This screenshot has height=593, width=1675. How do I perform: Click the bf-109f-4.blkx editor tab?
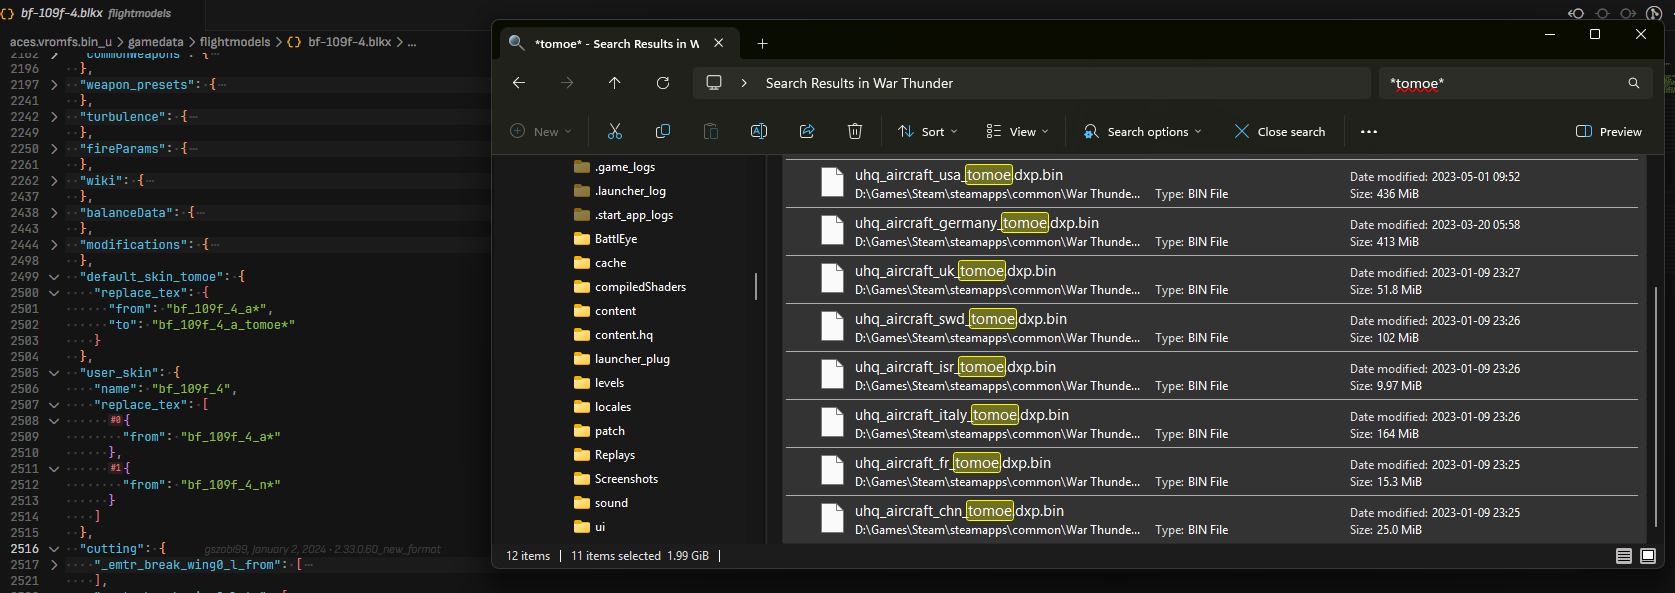(x=102, y=13)
